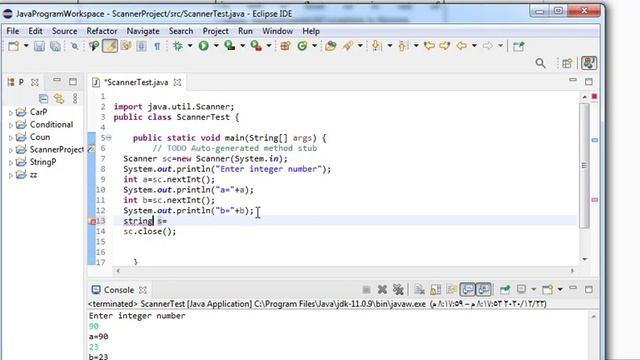Screen dimensions: 640x360
Task: Open the Back history dropdown arrow
Action: pos(474,46)
